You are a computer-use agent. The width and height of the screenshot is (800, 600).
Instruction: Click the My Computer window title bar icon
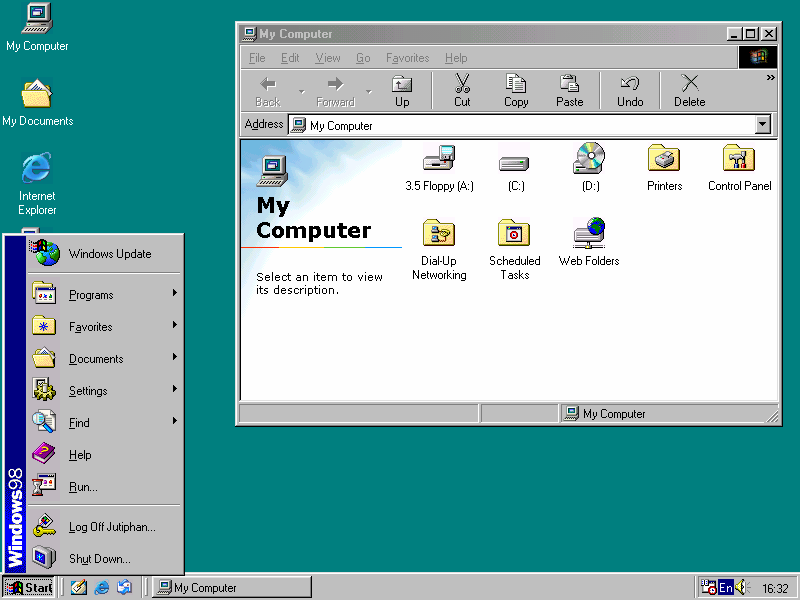pos(249,34)
